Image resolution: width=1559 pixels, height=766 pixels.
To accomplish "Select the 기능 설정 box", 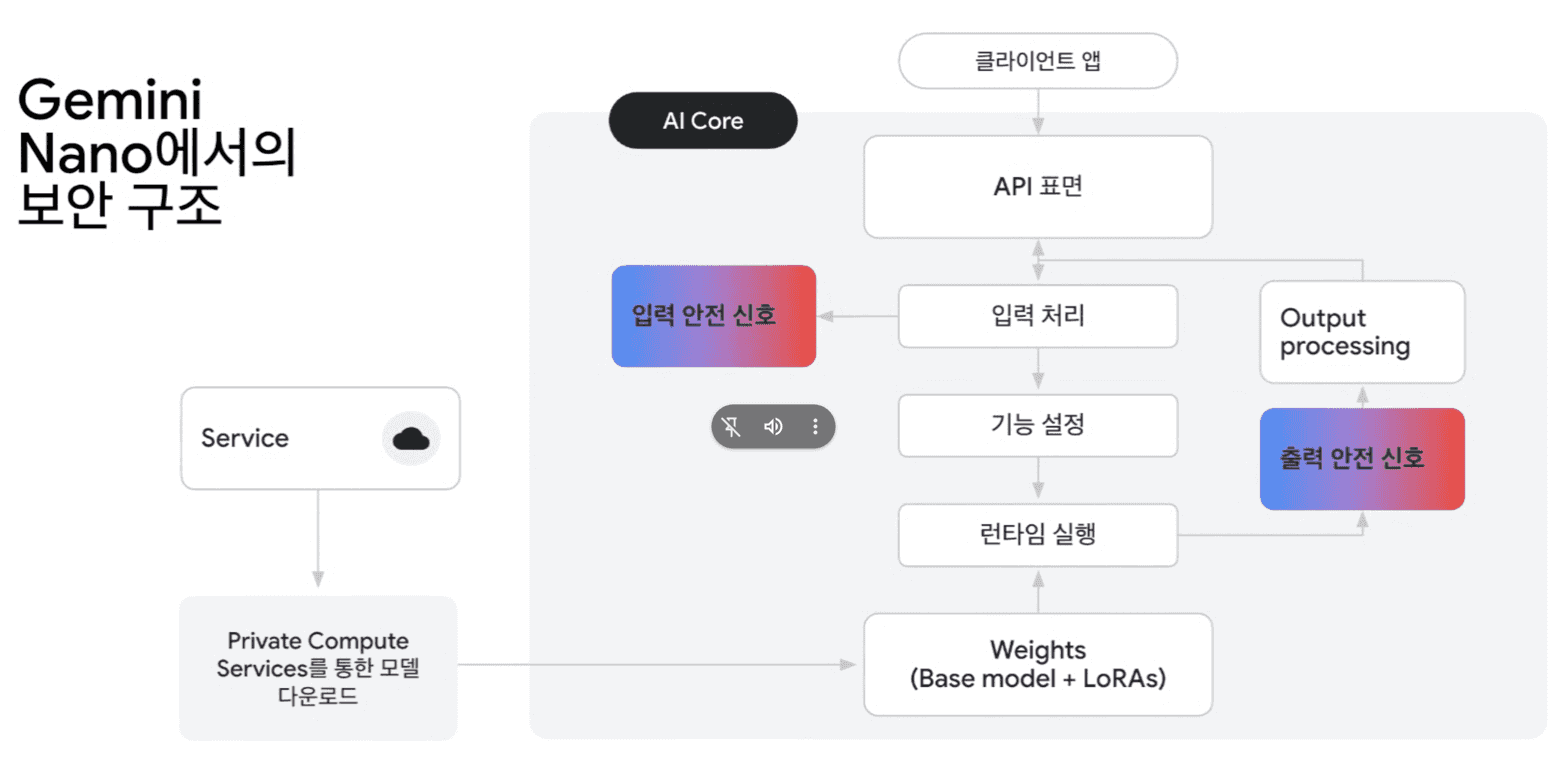I will [1038, 426].
